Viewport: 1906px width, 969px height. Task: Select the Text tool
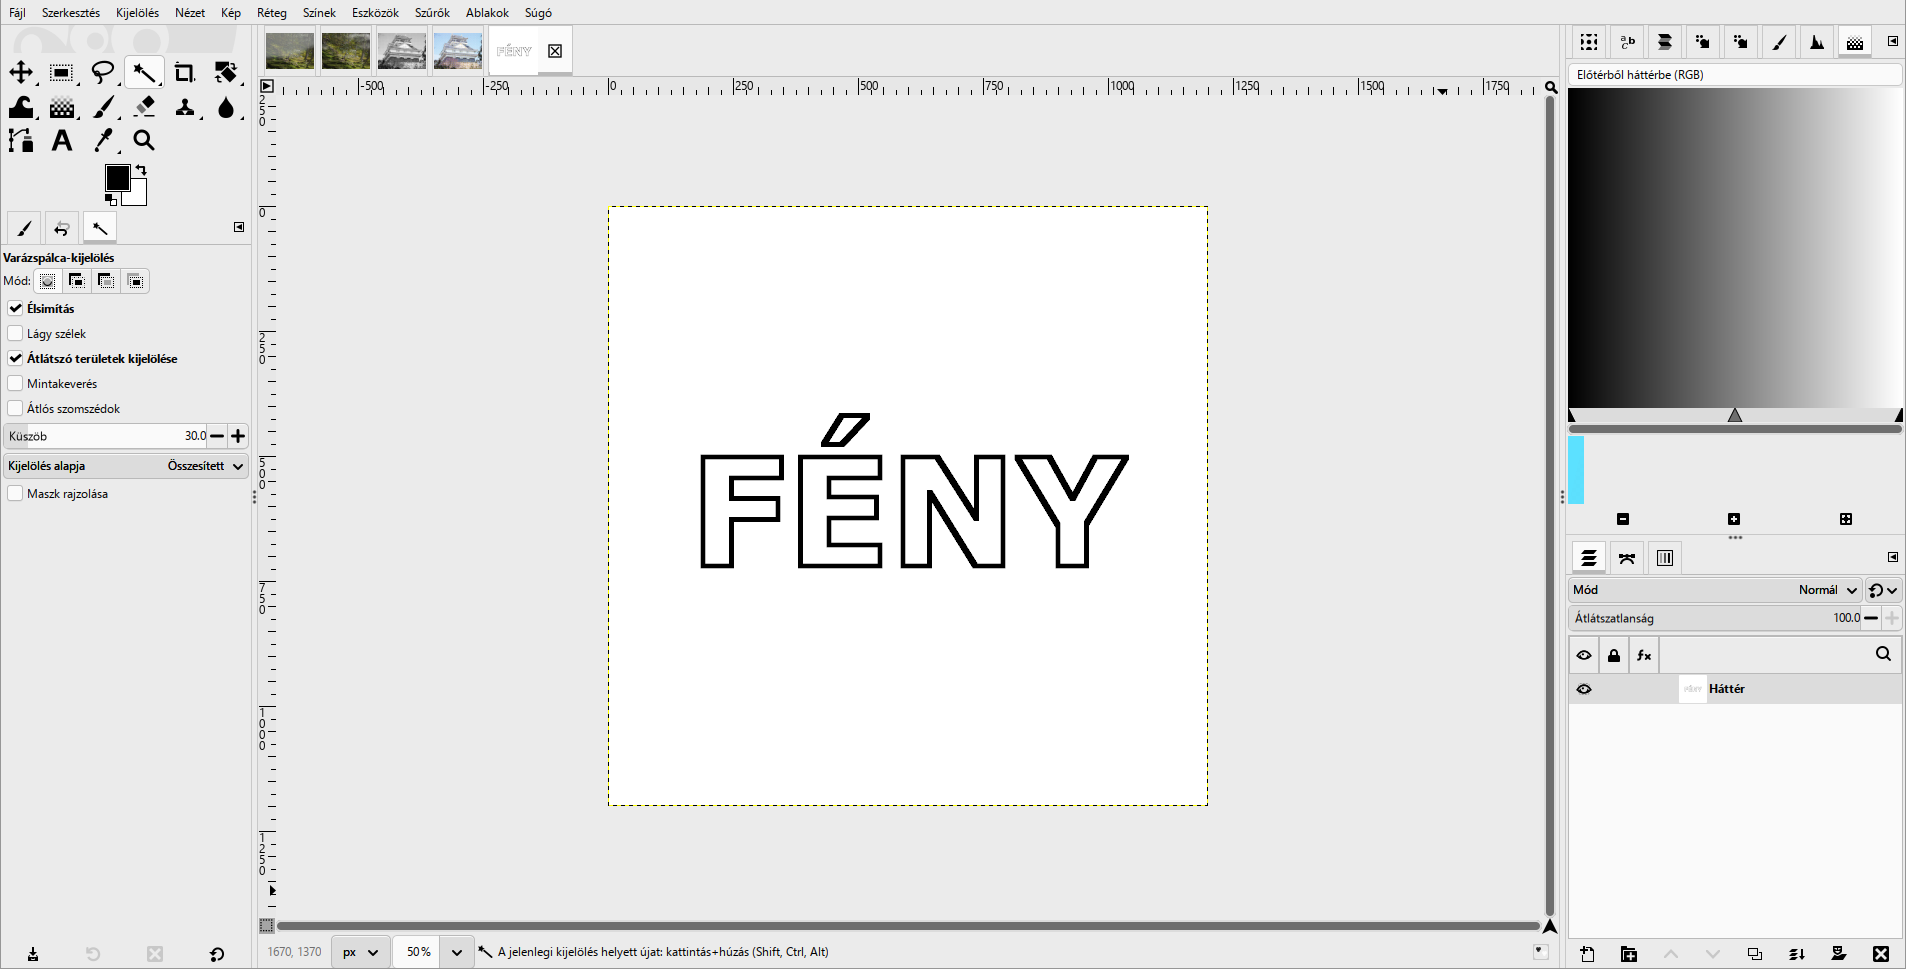(x=62, y=141)
